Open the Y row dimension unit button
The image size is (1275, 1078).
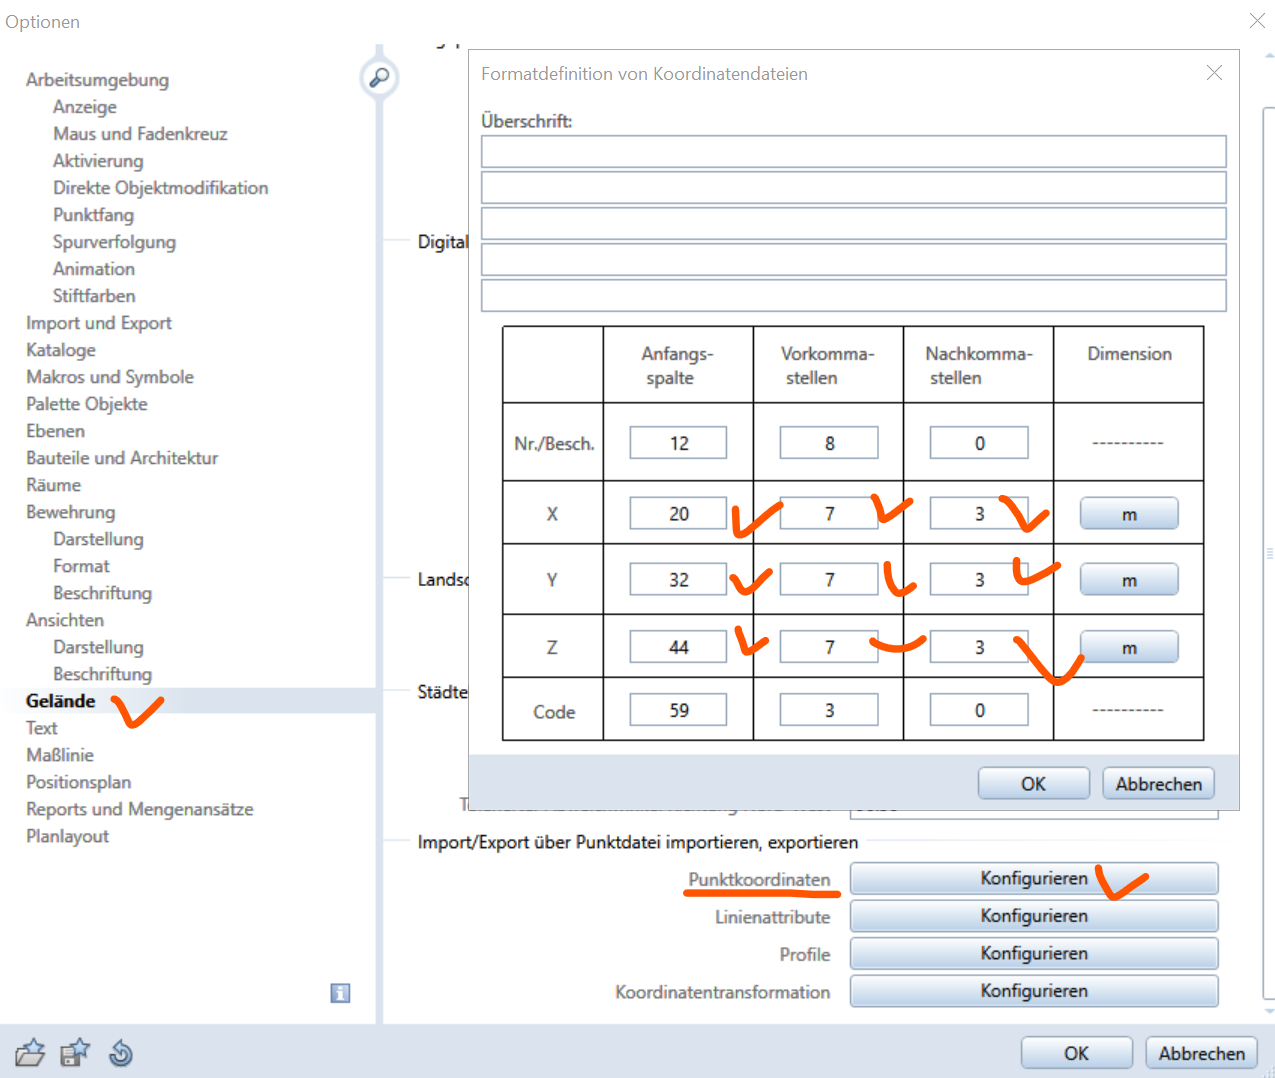(1128, 580)
